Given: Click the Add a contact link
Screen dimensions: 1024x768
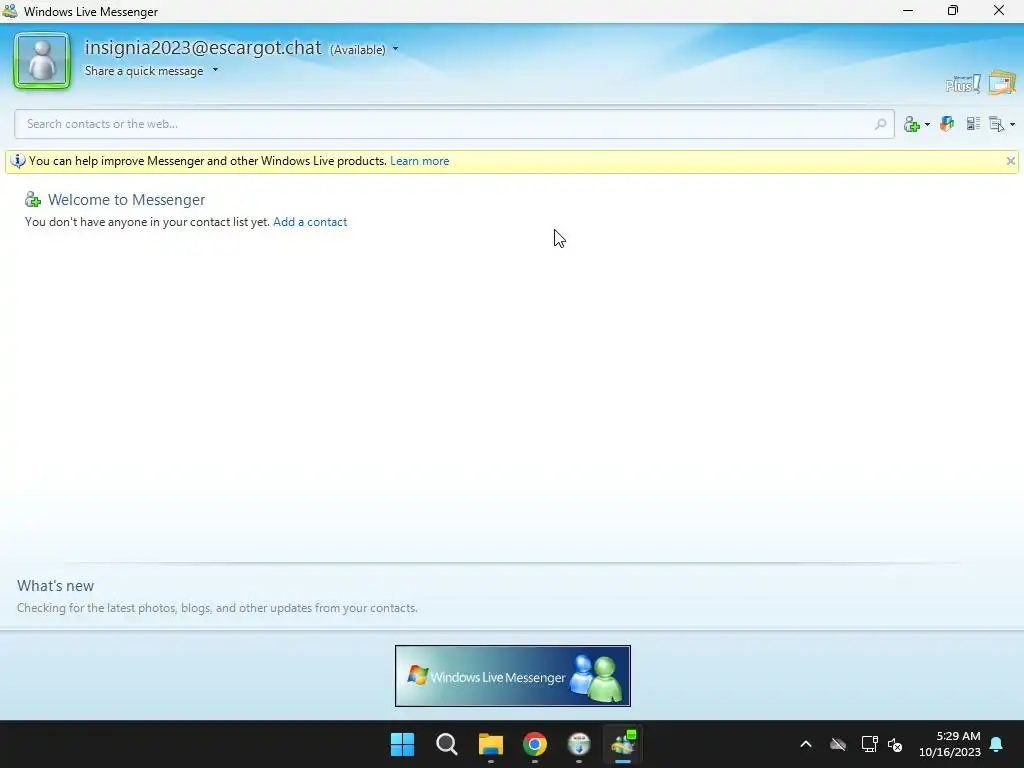Looking at the screenshot, I should [310, 222].
